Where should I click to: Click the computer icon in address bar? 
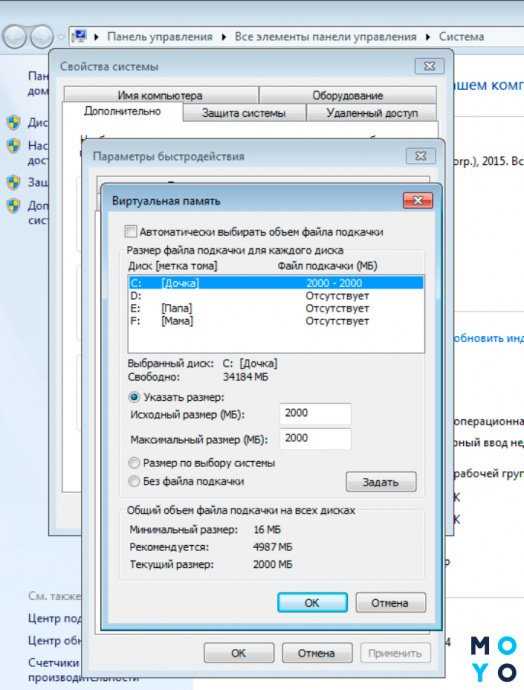tap(79, 36)
